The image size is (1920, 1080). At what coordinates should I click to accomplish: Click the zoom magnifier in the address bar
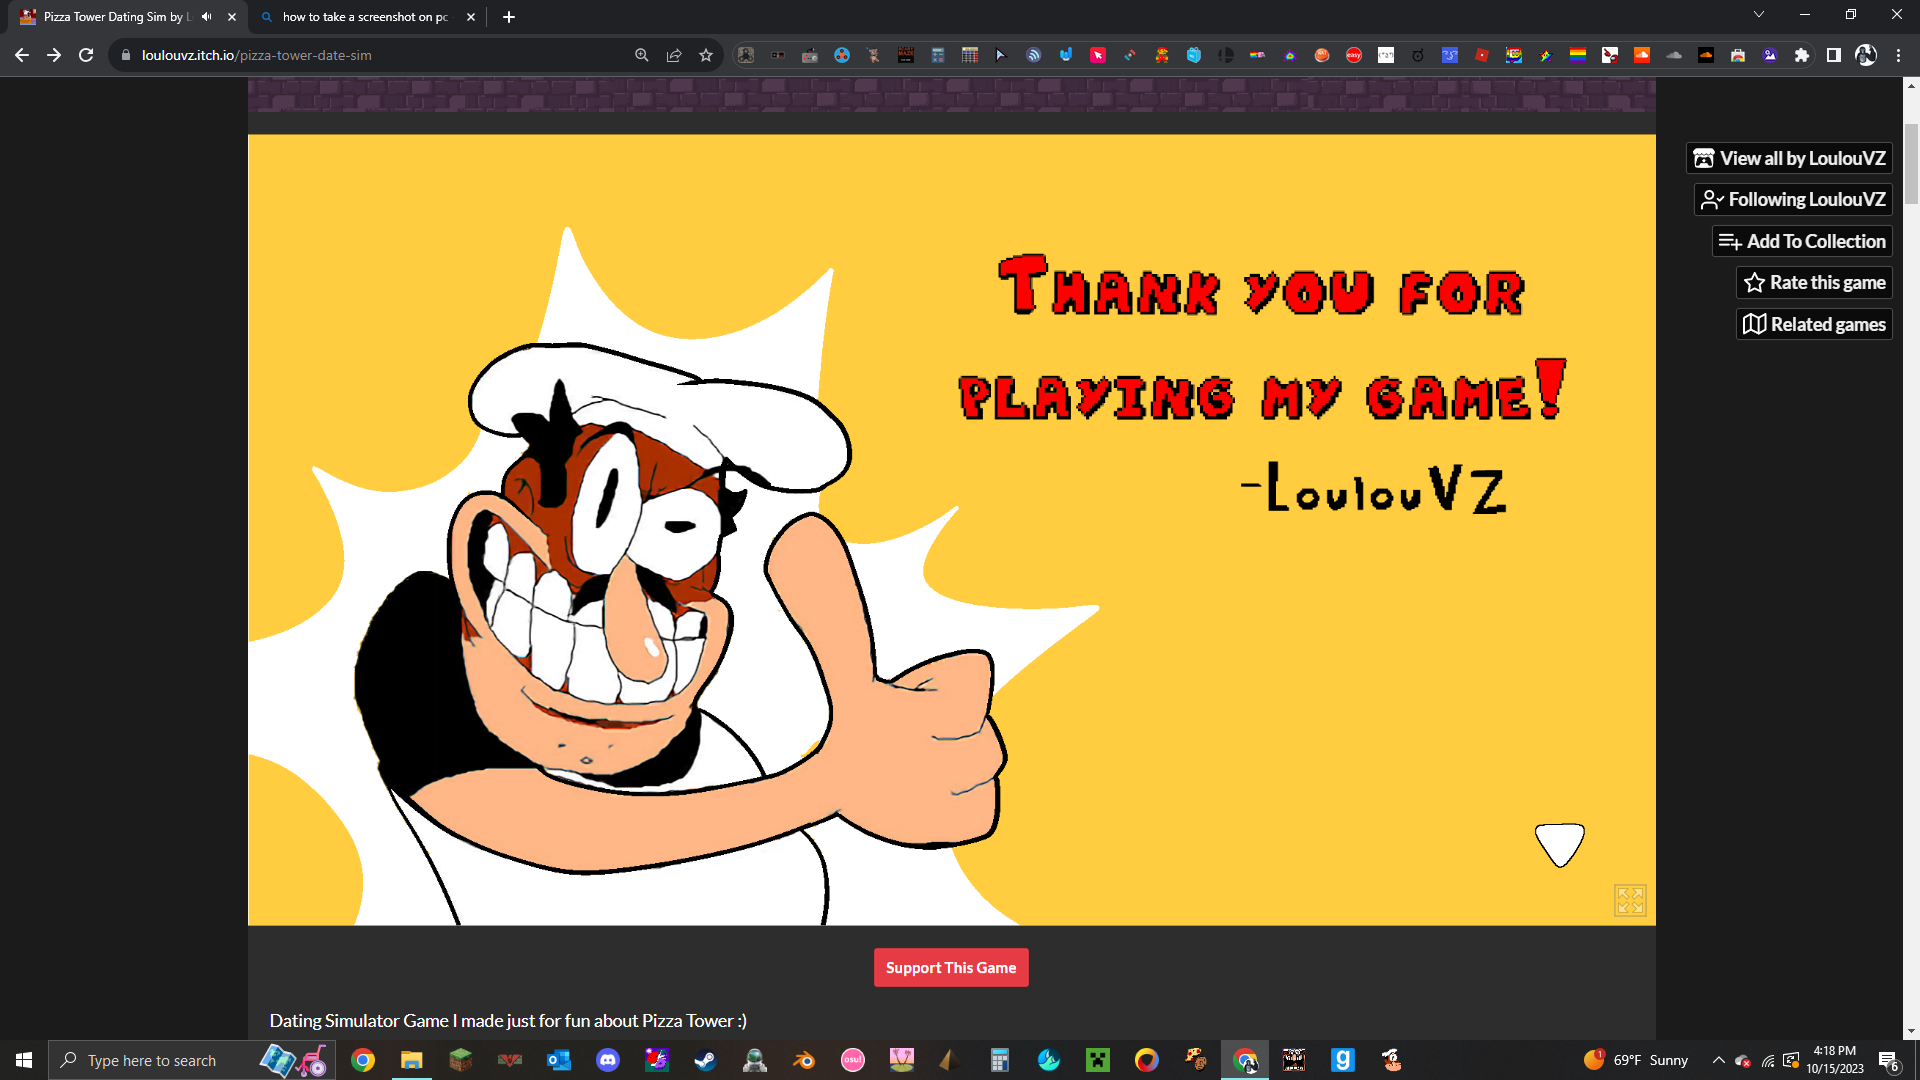tap(641, 55)
